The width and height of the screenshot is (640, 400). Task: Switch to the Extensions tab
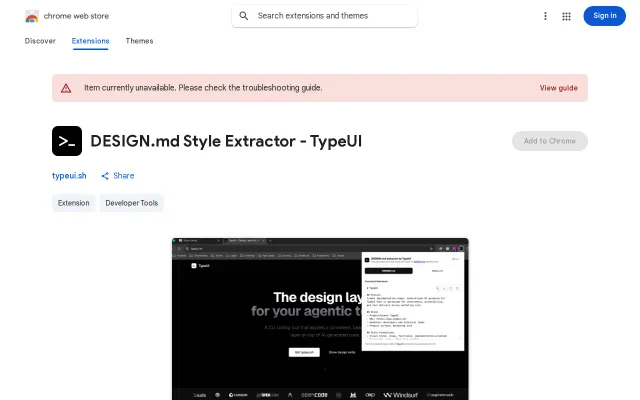[90, 41]
